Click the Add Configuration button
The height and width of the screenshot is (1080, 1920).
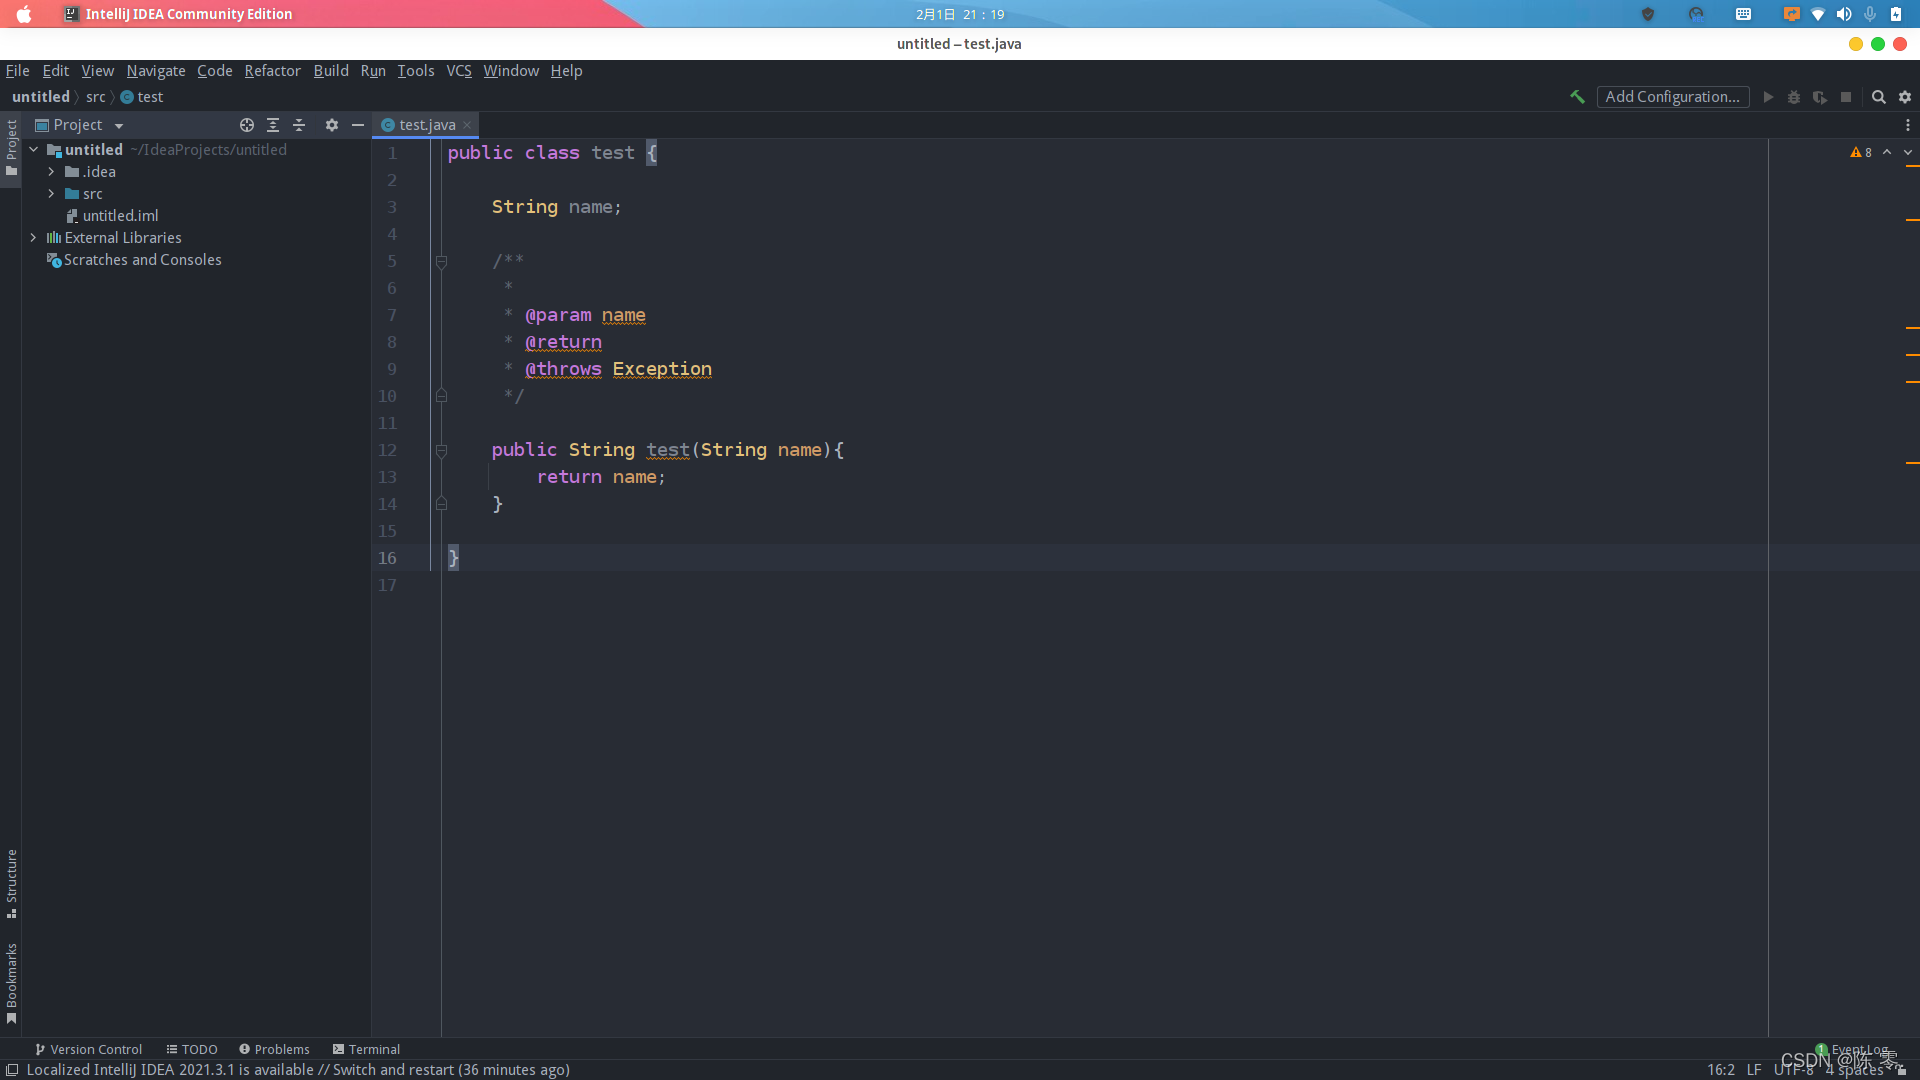point(1672,97)
